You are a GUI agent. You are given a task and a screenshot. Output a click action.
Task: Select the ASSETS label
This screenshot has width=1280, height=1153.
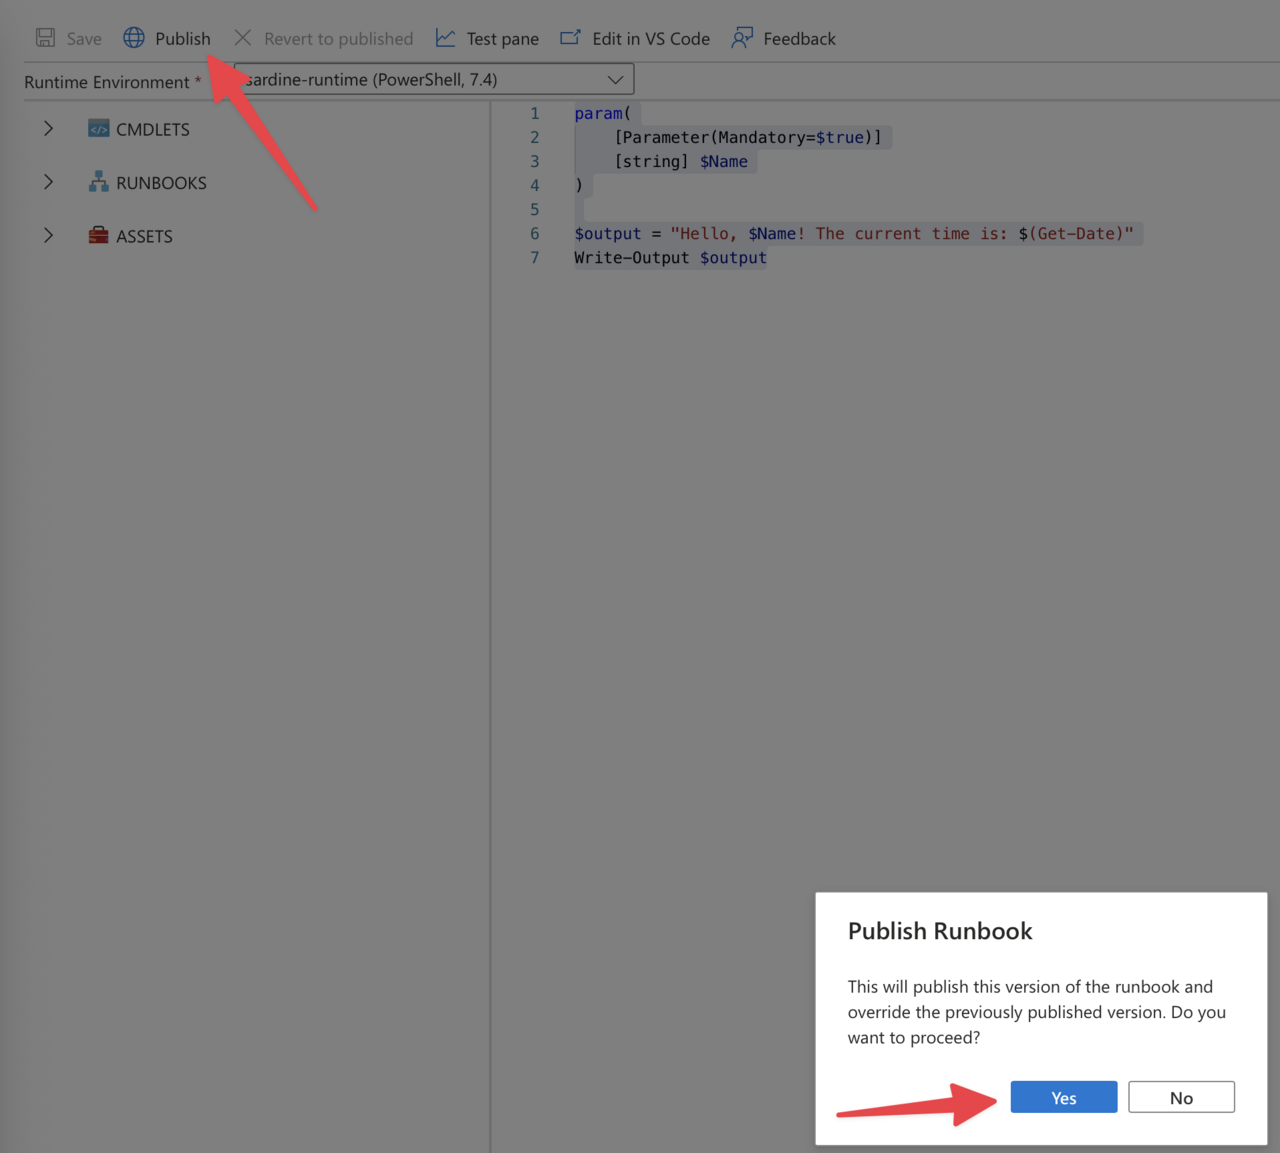[x=144, y=237]
